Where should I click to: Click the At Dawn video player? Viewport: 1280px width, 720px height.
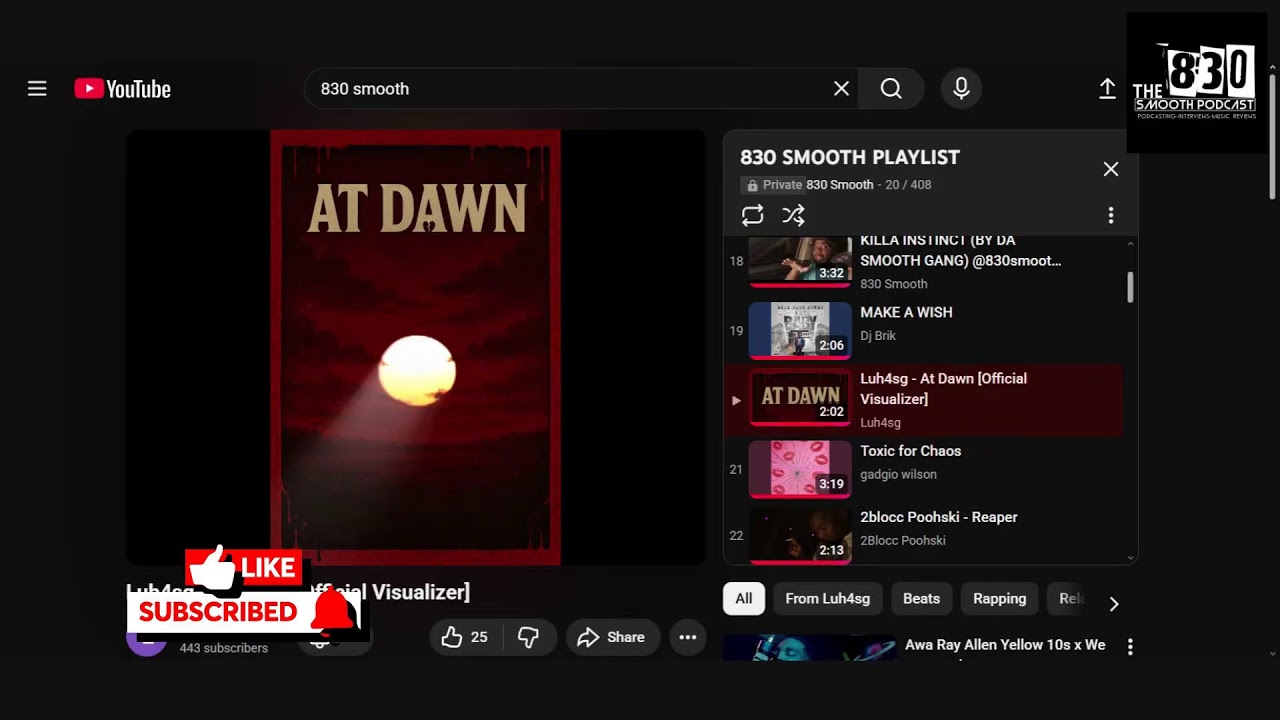click(416, 347)
